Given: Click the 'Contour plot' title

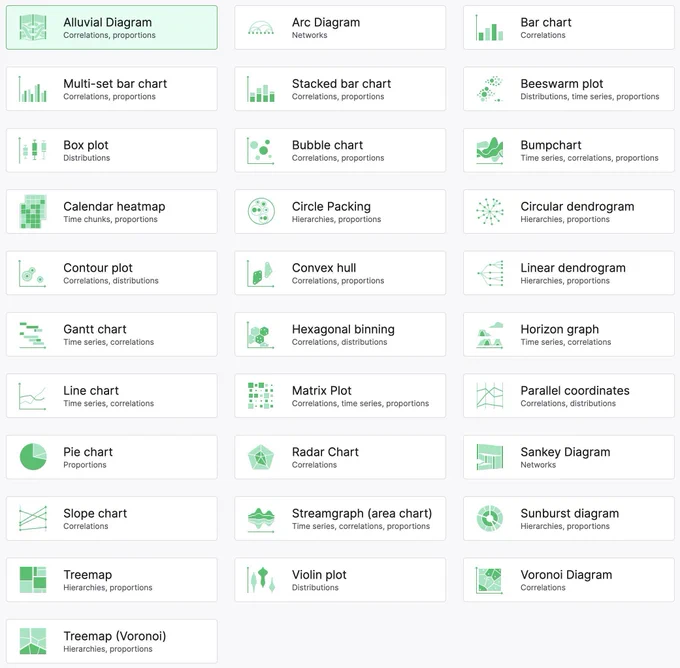Looking at the screenshot, I should [x=98, y=268].
